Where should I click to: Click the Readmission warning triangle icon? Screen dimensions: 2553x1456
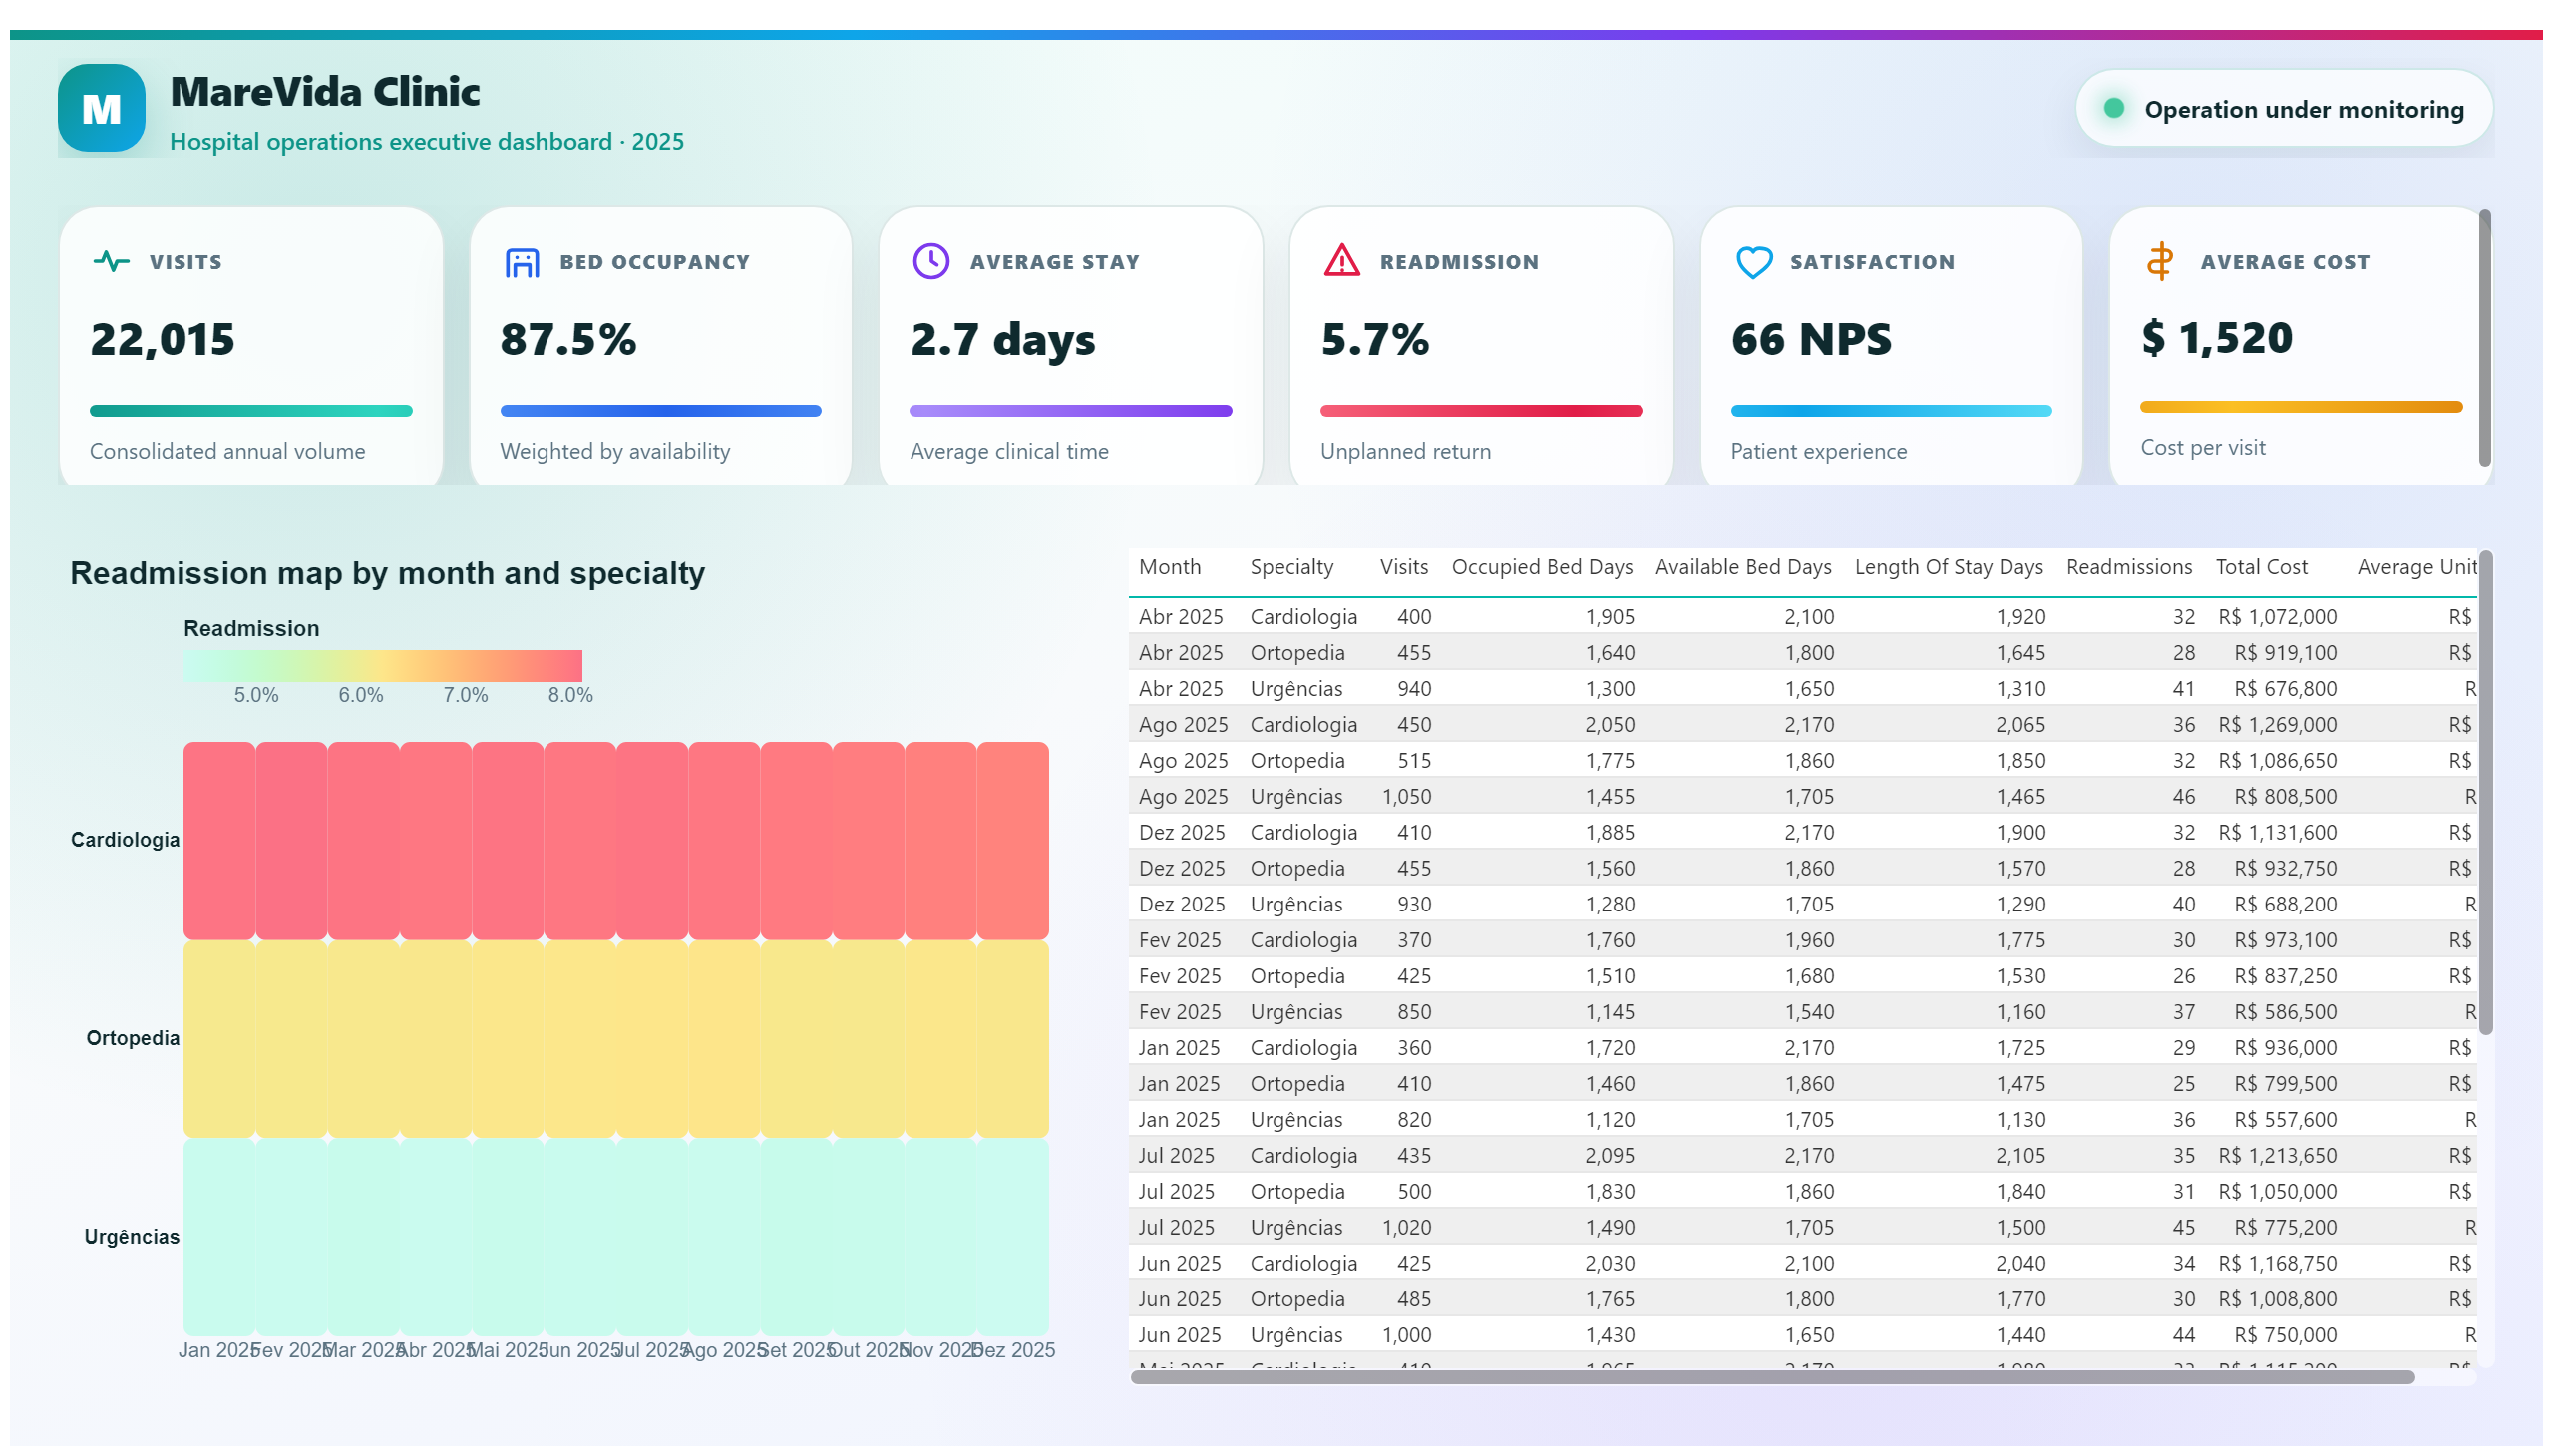(x=1342, y=261)
